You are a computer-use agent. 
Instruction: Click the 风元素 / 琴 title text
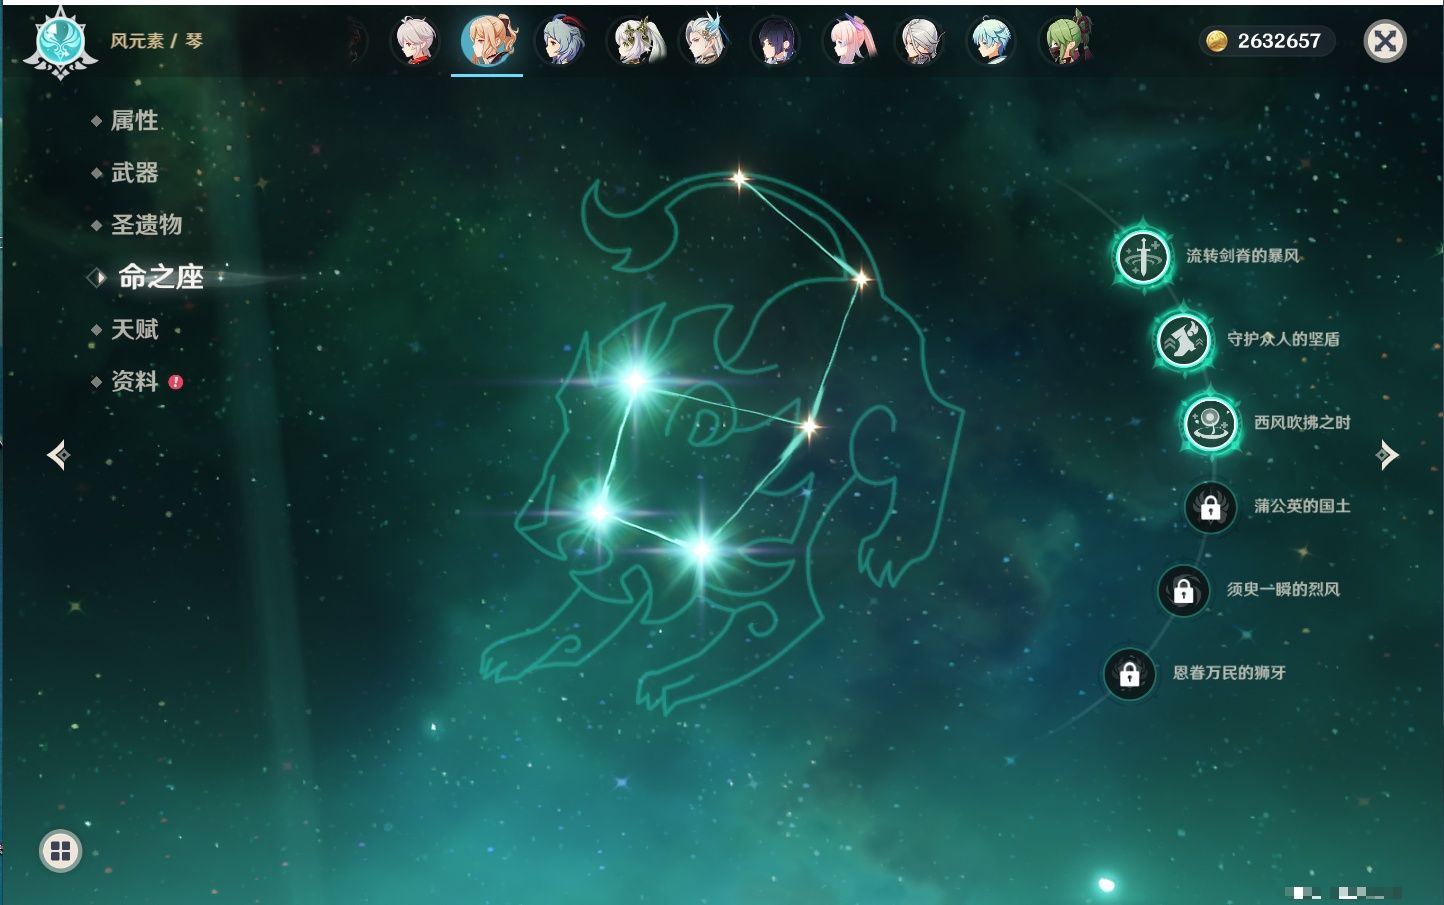tap(156, 41)
